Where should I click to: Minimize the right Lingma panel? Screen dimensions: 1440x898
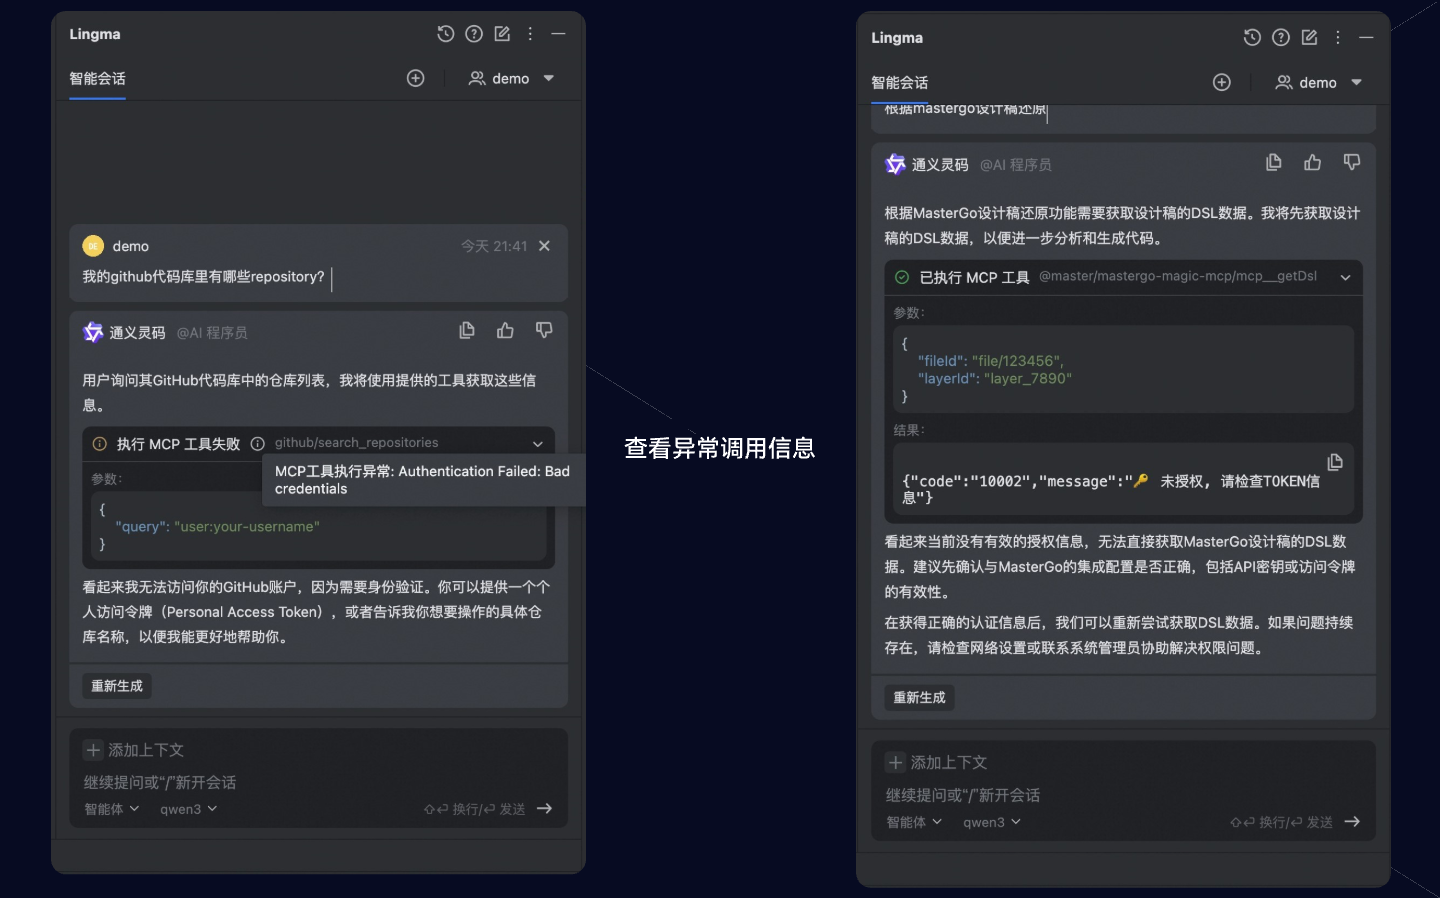(1366, 38)
